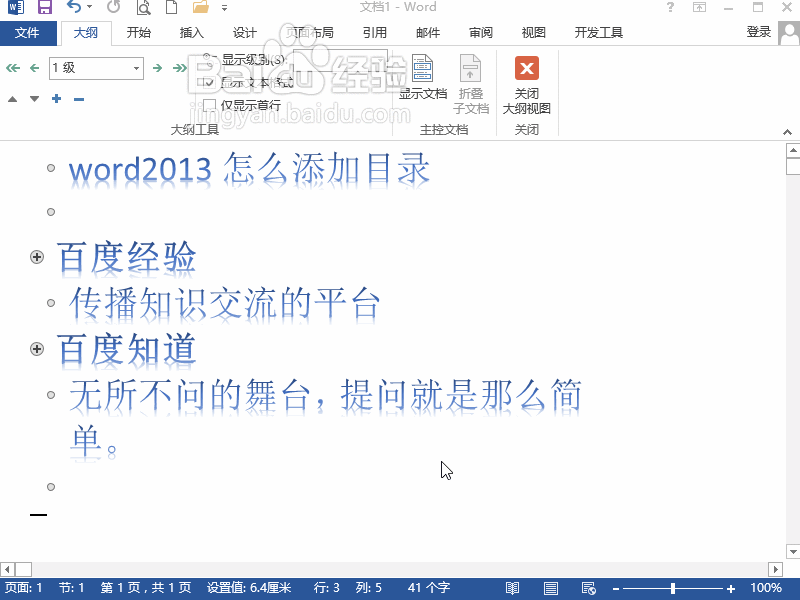
Task: Click the text 'word2013 怎么添加目录'
Action: [249, 169]
